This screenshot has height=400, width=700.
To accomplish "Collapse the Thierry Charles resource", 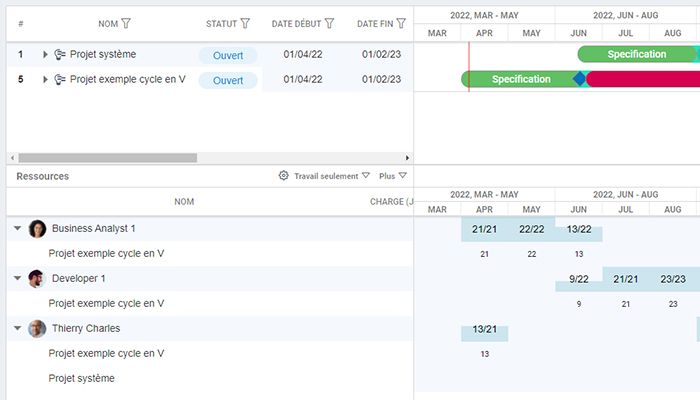I will click(17, 328).
